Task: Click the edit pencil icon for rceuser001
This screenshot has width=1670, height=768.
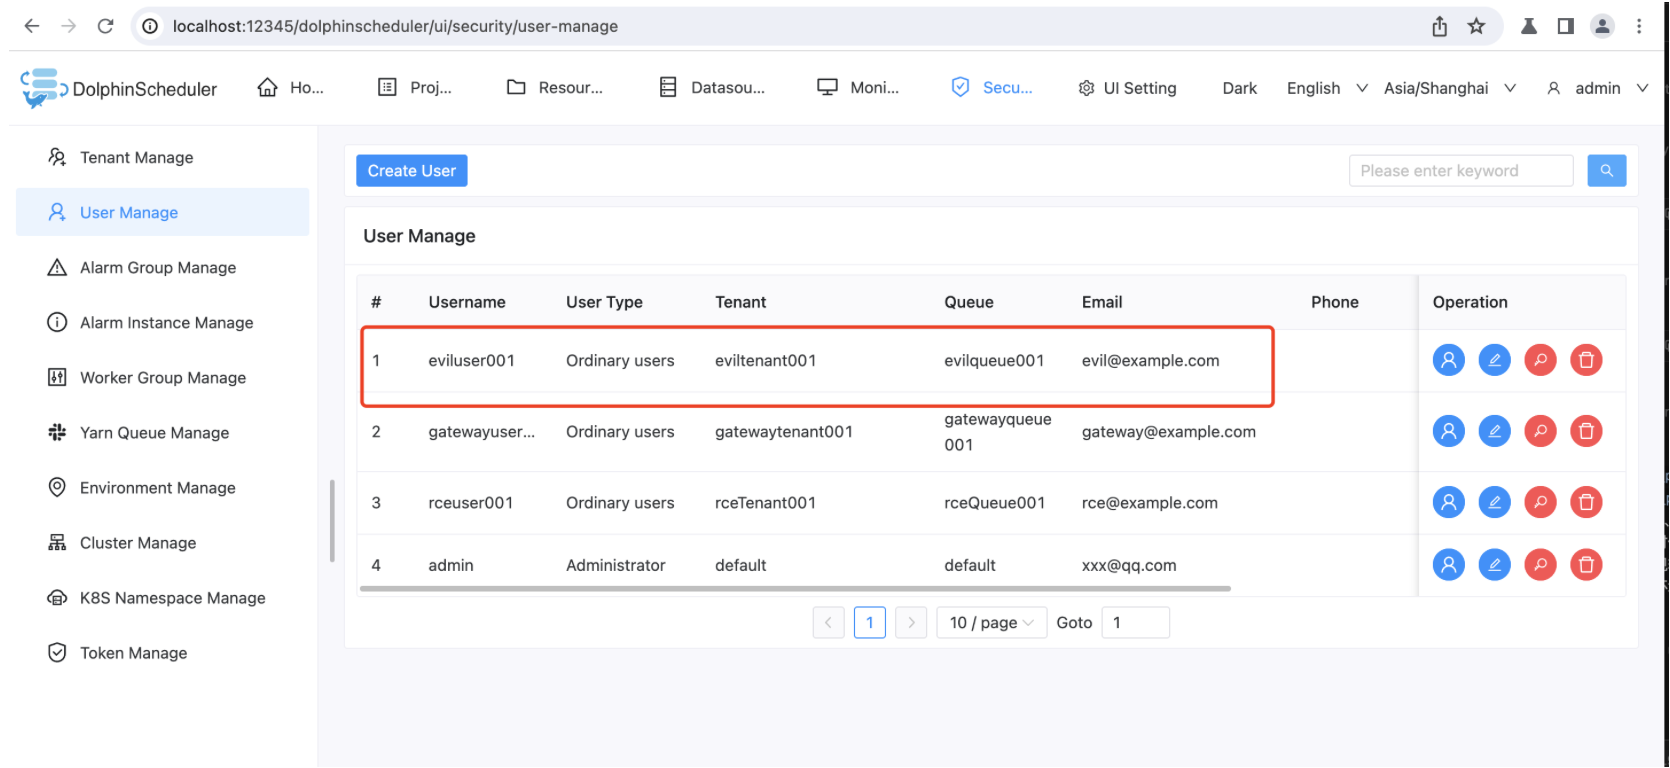Action: point(1494,502)
